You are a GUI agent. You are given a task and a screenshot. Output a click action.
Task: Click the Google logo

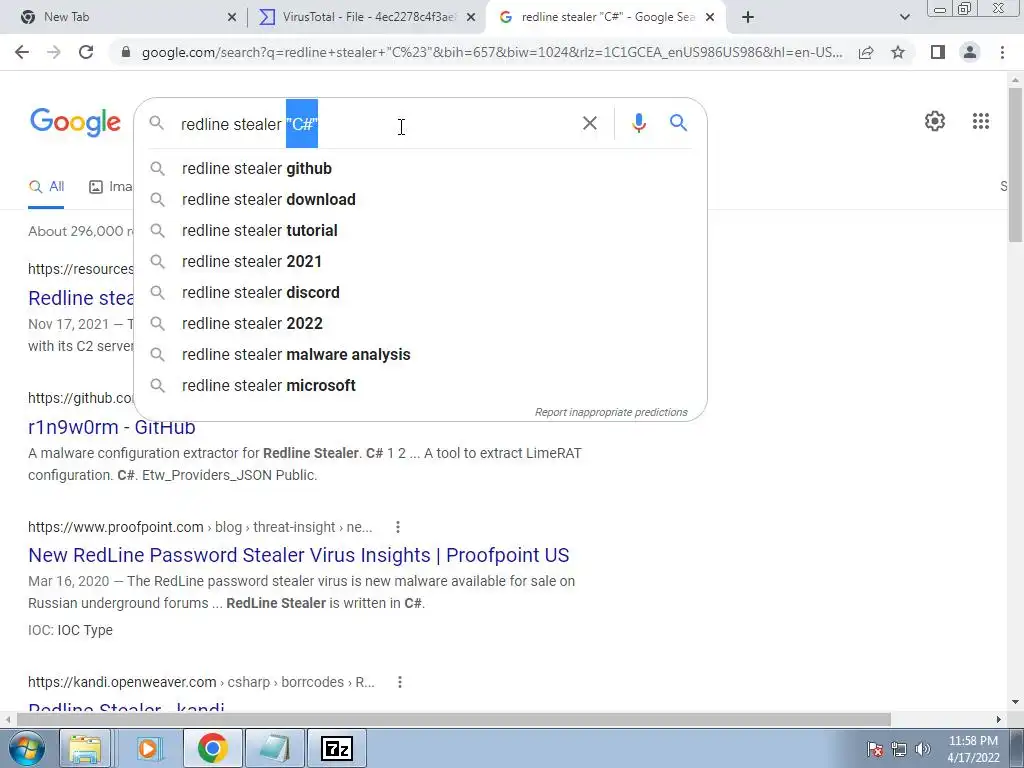[75, 123]
